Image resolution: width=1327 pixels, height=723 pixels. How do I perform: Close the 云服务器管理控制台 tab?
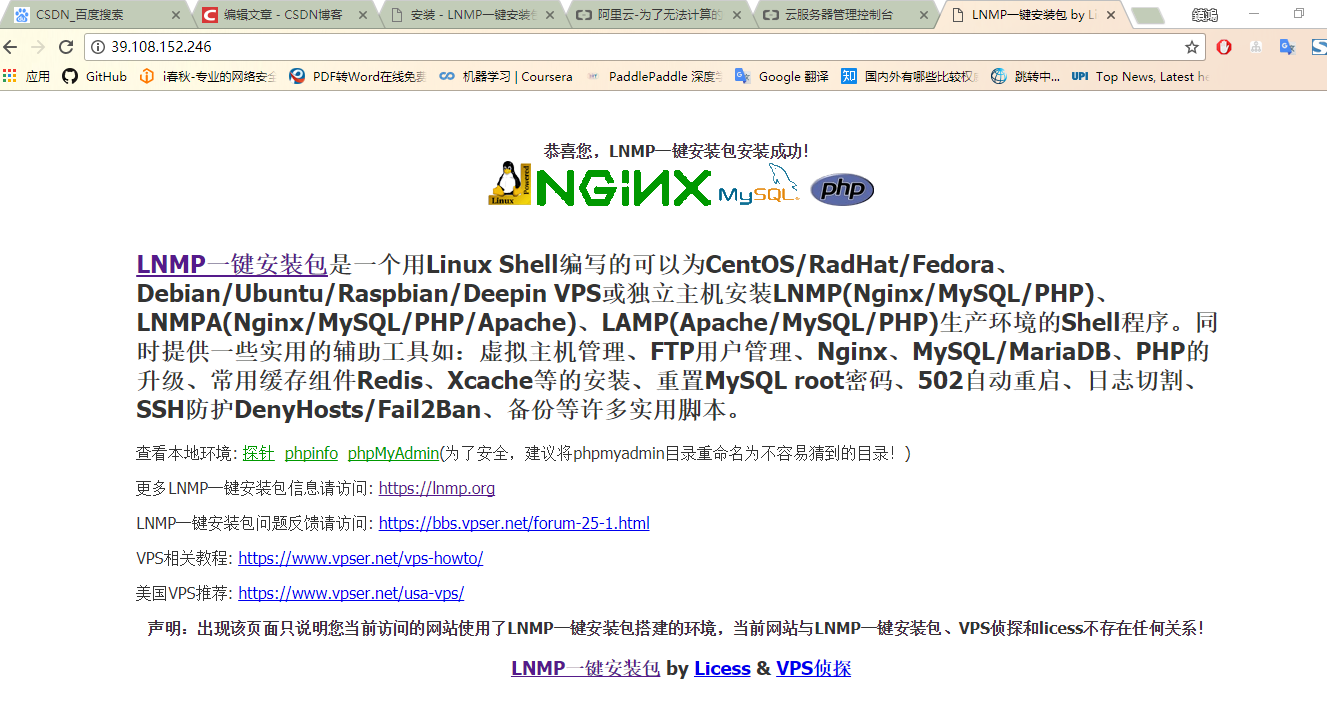(926, 15)
